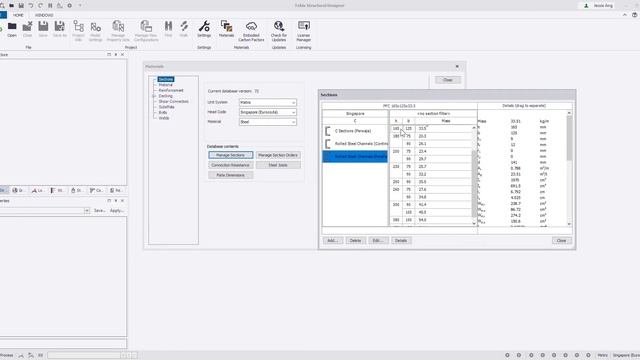Open Model Settings from the ribbon
Screen dimensions: 640x360
[x=96, y=31]
